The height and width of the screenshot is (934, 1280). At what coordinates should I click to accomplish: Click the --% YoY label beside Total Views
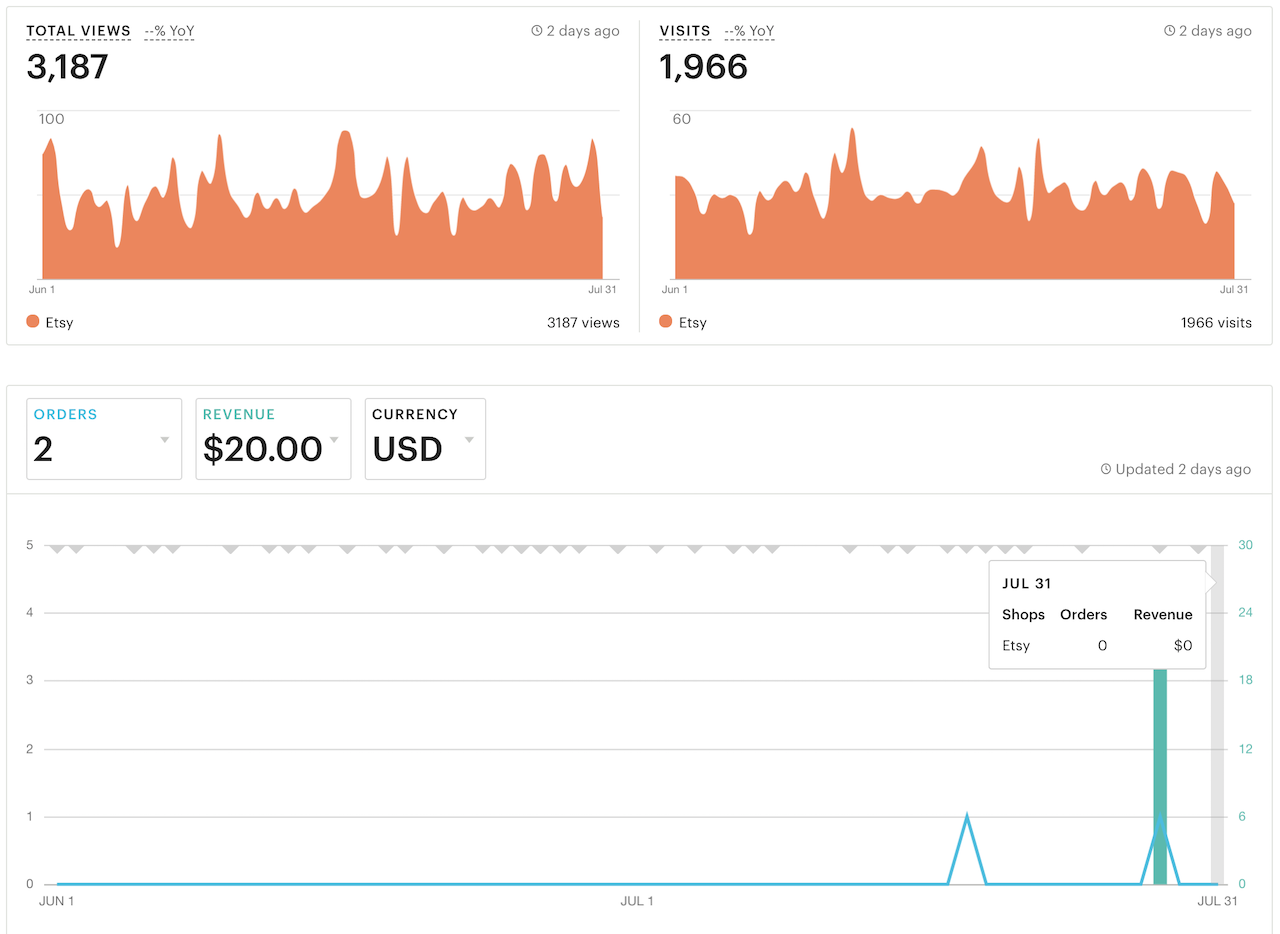click(x=169, y=31)
